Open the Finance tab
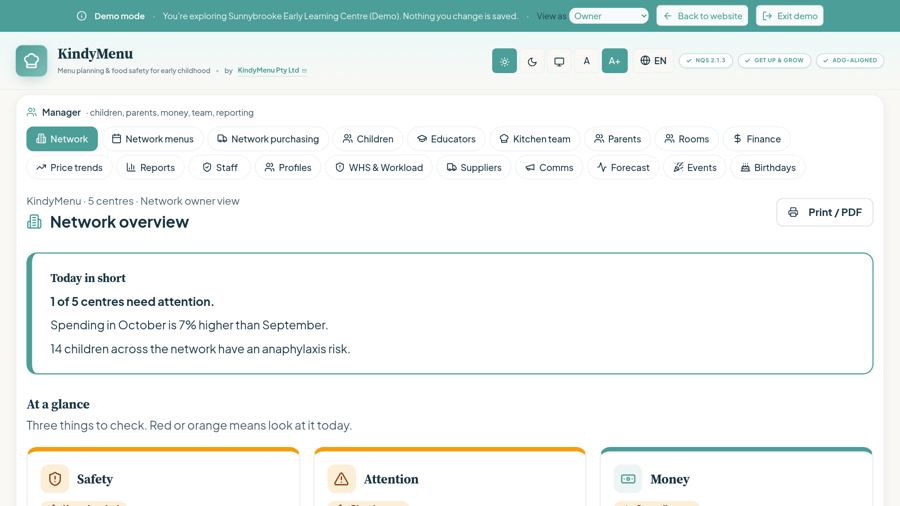The image size is (900, 506). pos(757,139)
